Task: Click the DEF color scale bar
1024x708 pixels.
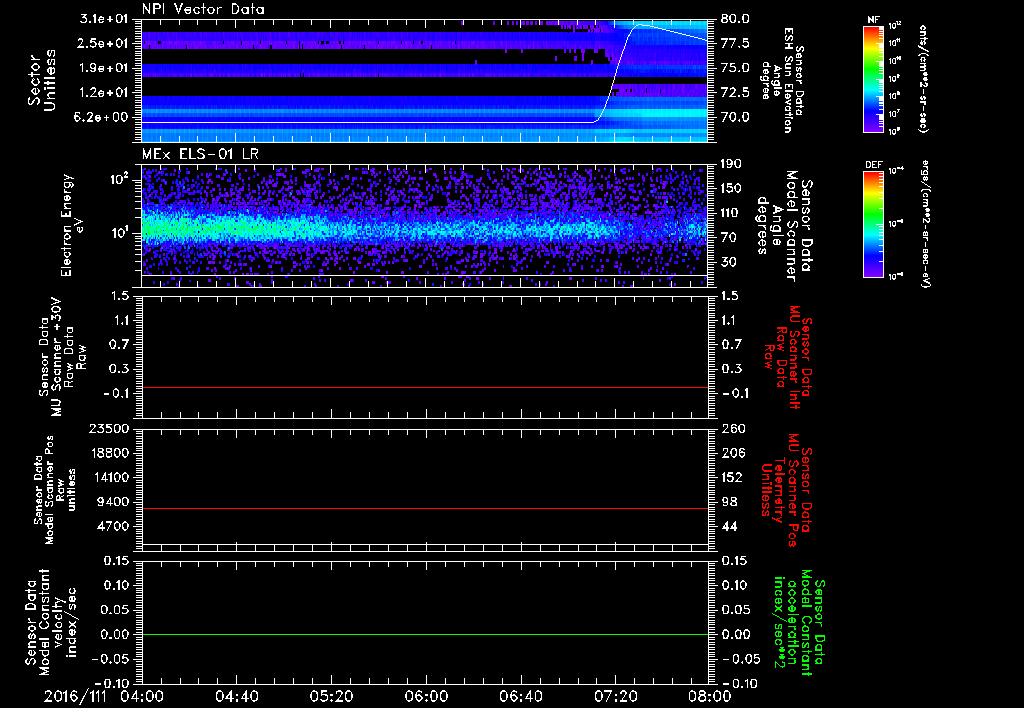Action: coord(874,224)
